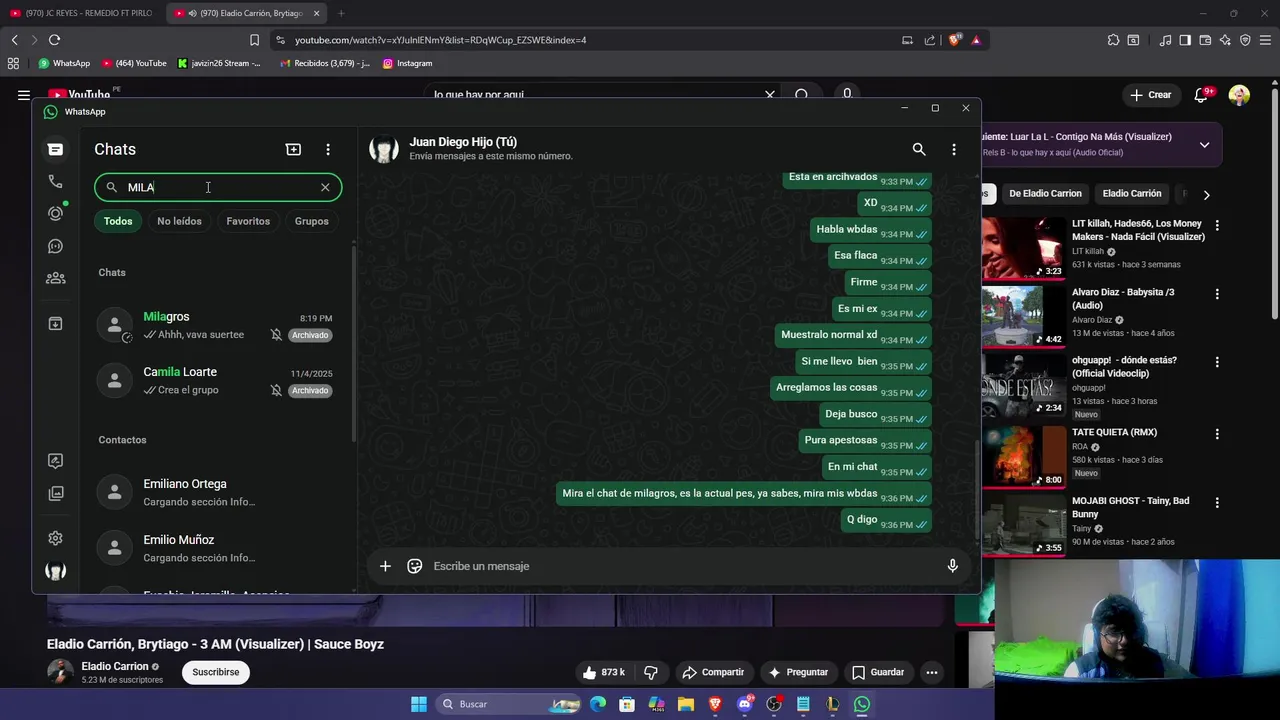Viewport: 1280px width, 720px height.
Task: Open the TATE QUIETA (RMX) thumbnail
Action: click(x=1023, y=456)
